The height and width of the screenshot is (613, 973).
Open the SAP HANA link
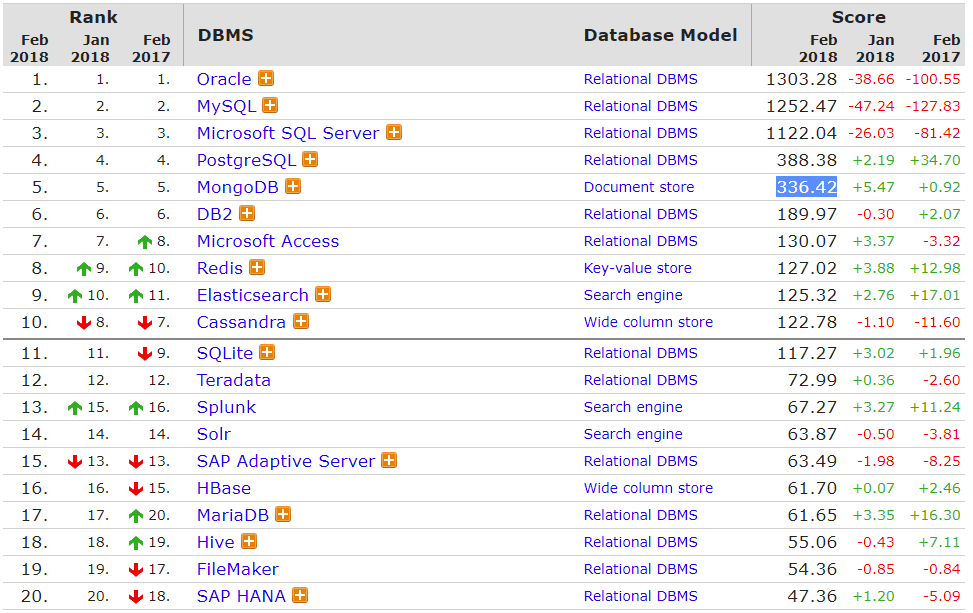click(x=241, y=596)
